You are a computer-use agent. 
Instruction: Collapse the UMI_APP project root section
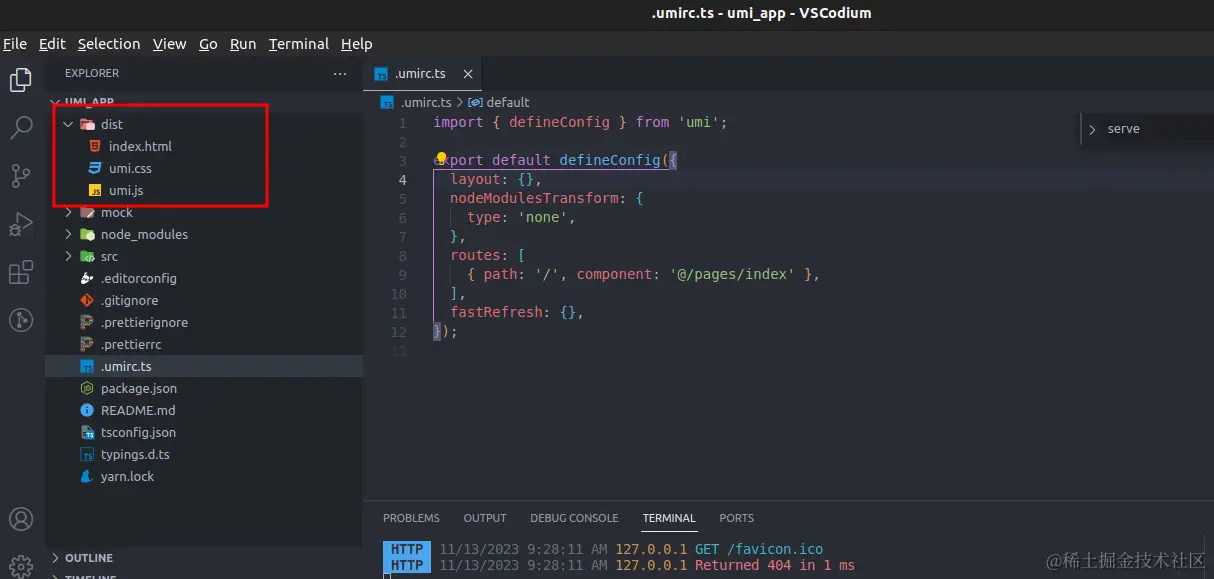[x=55, y=102]
